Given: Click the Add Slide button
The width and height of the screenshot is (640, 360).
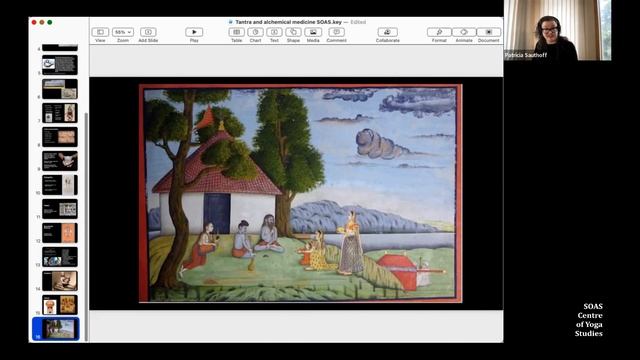Looking at the screenshot, I should point(148,32).
